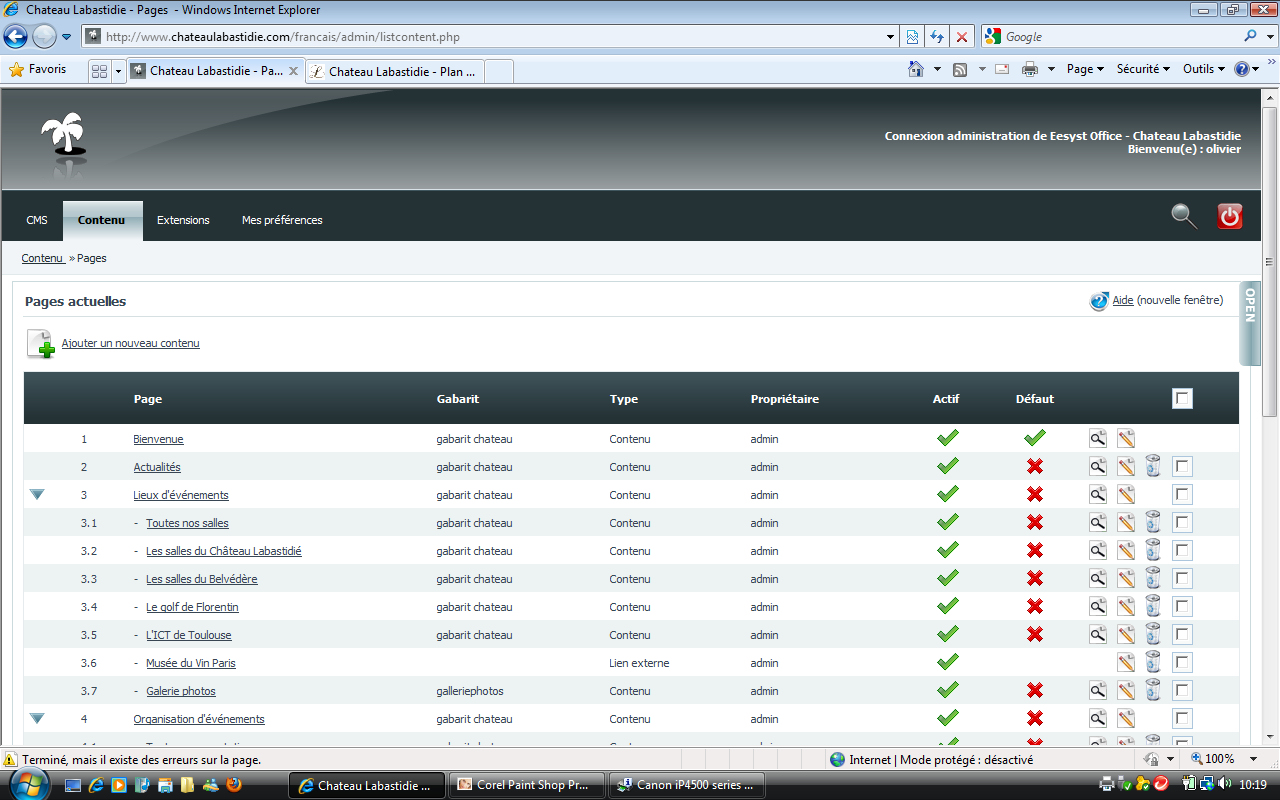Open the Le golf de Florentin link
Image resolution: width=1280 pixels, height=800 pixels.
coord(192,607)
